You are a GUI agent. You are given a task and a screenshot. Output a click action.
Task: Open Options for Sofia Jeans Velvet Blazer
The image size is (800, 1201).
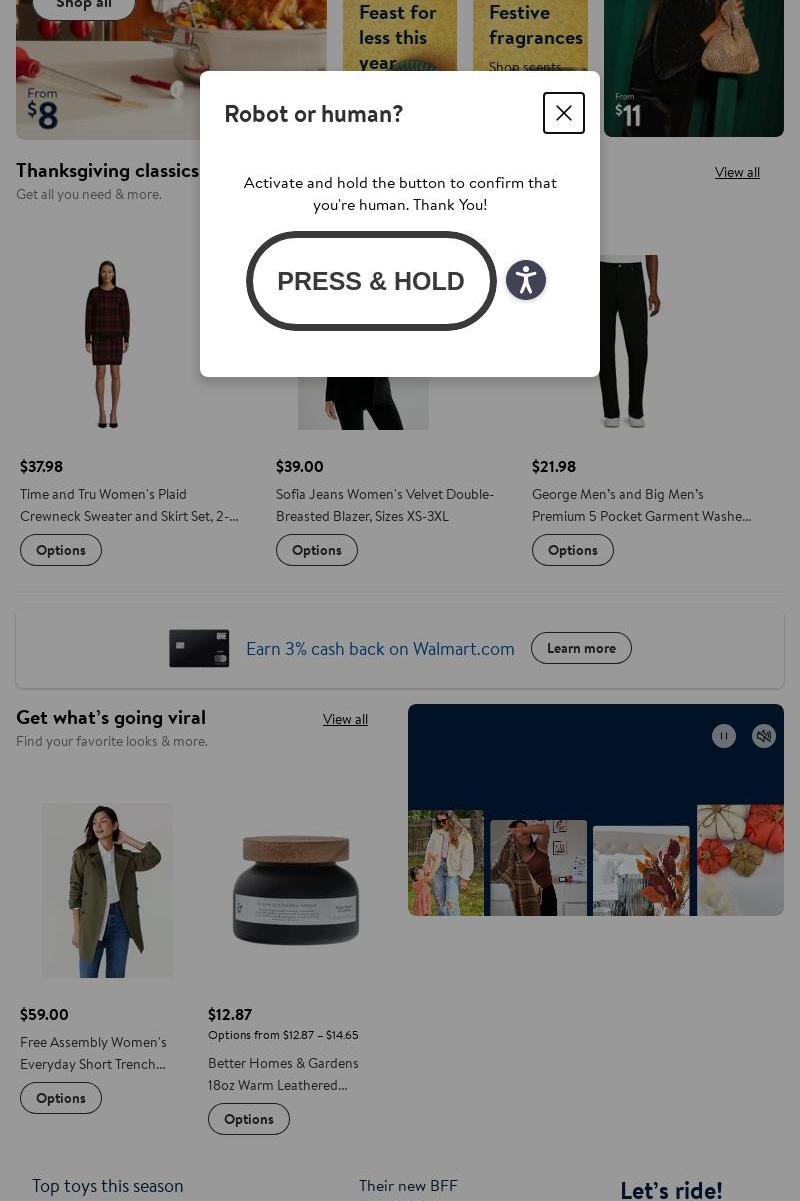(x=317, y=550)
